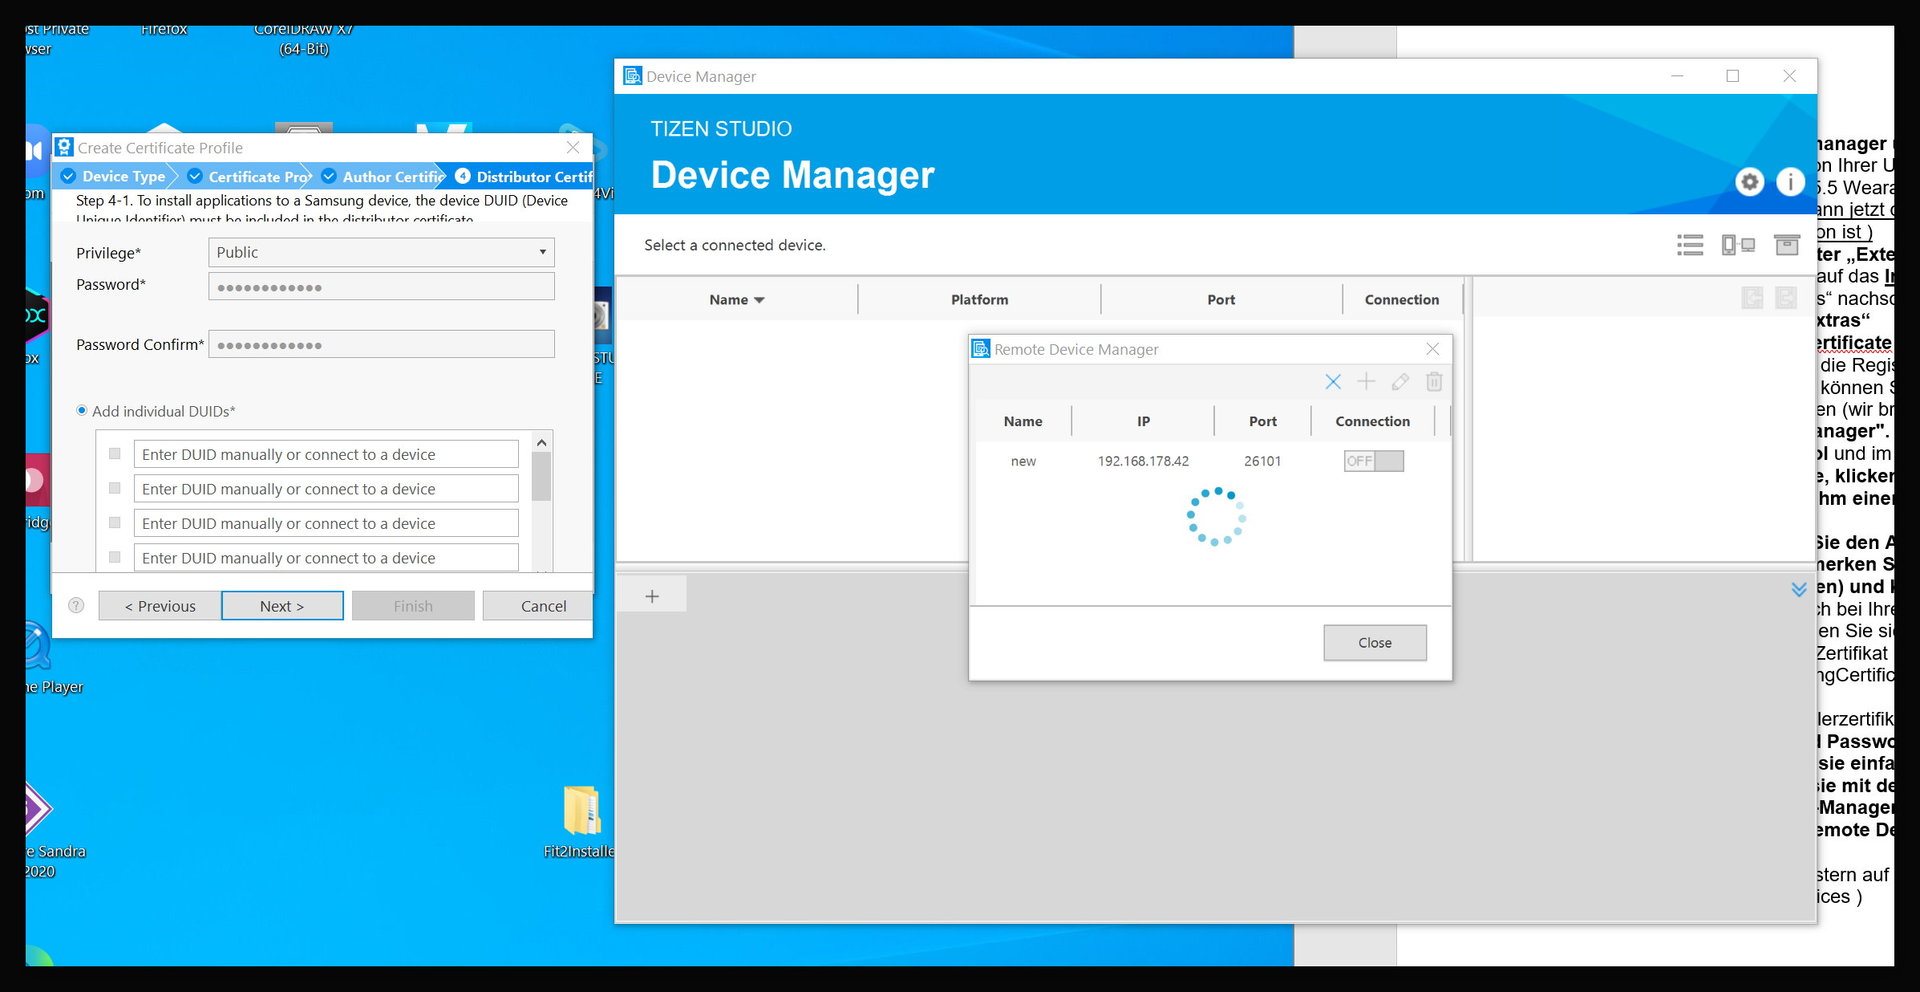Open the Remote Device Manager phone-to-PC icon
Screen dimensions: 1920x992
(x=1738, y=245)
